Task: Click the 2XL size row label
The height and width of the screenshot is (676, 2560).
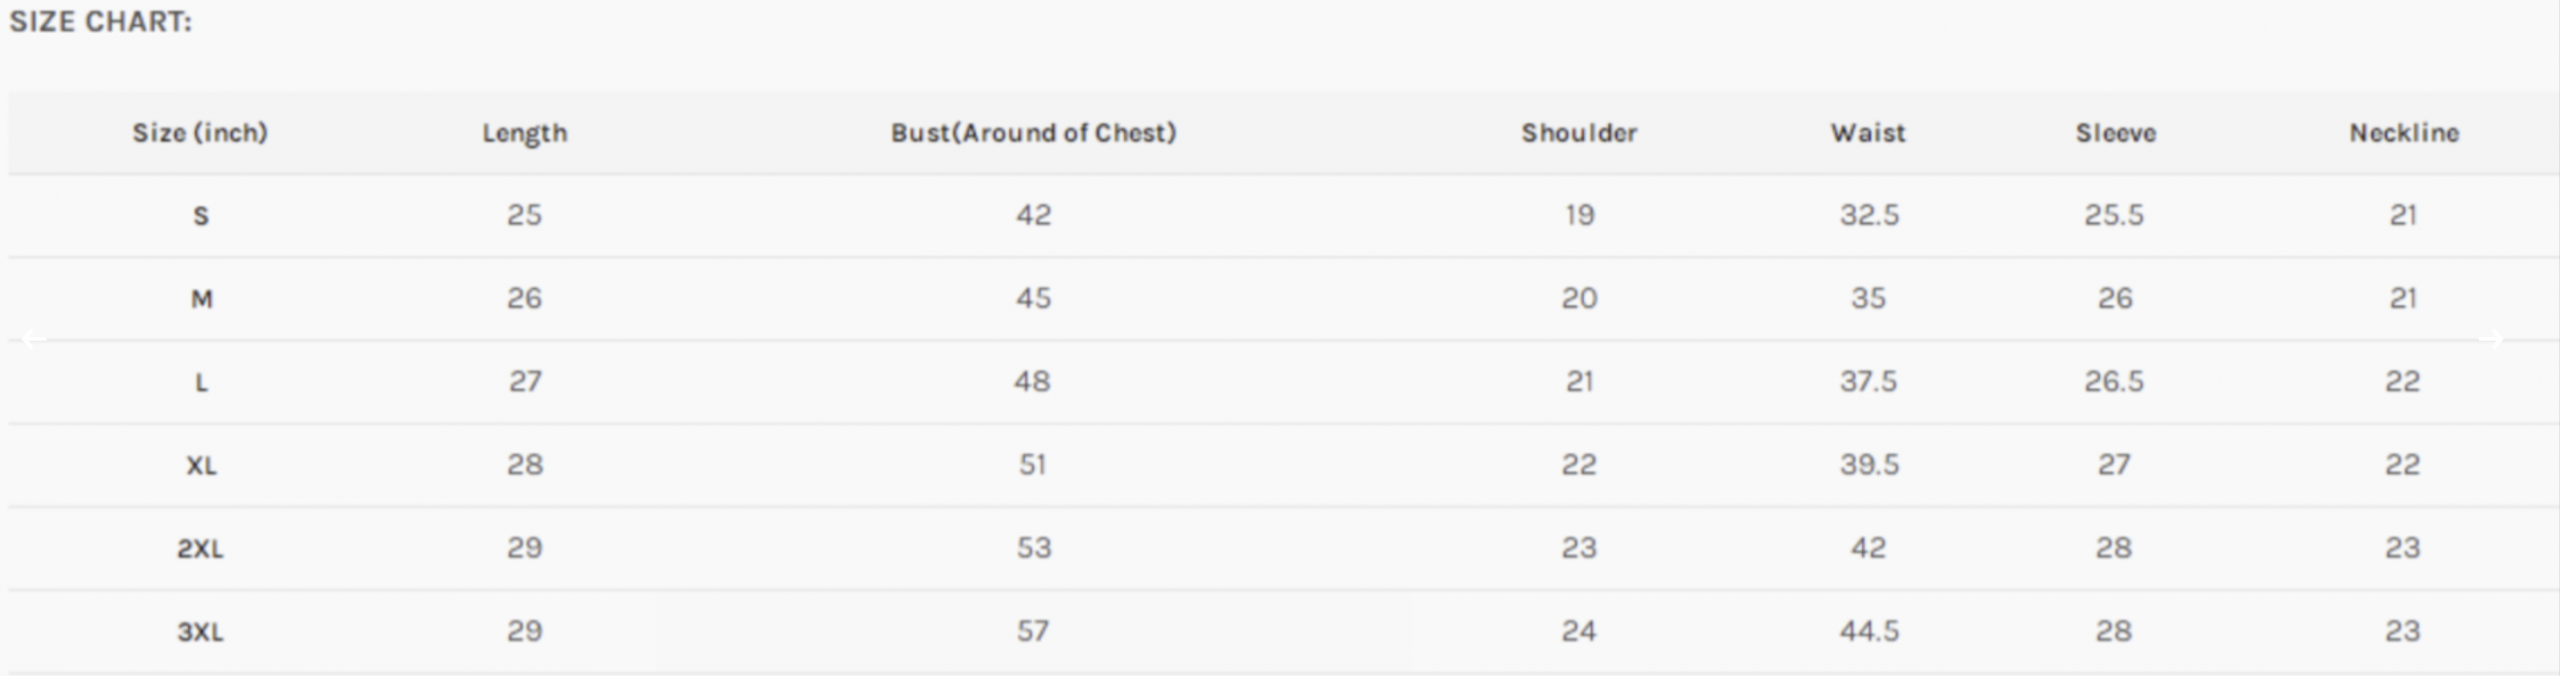Action: point(201,548)
